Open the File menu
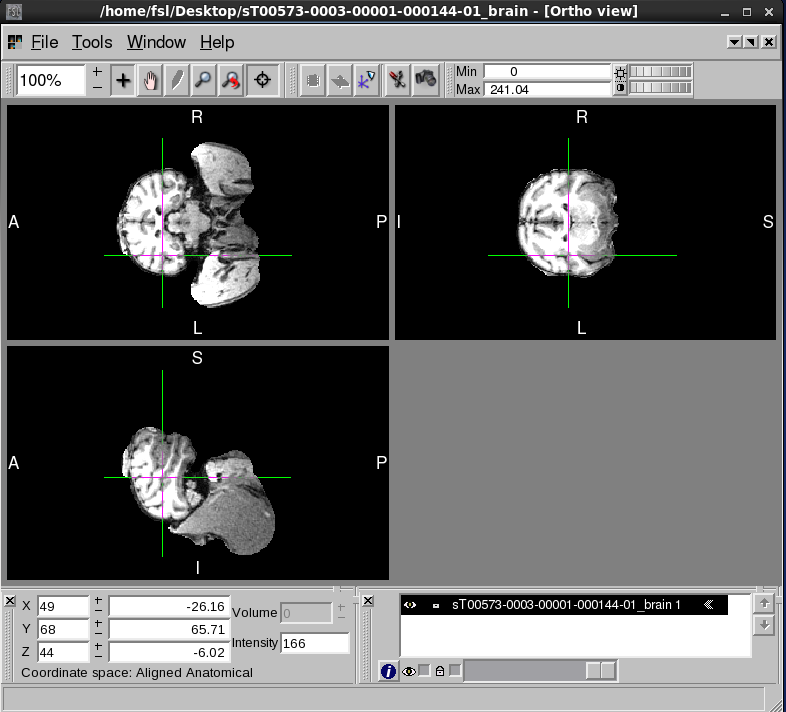 click(x=45, y=42)
